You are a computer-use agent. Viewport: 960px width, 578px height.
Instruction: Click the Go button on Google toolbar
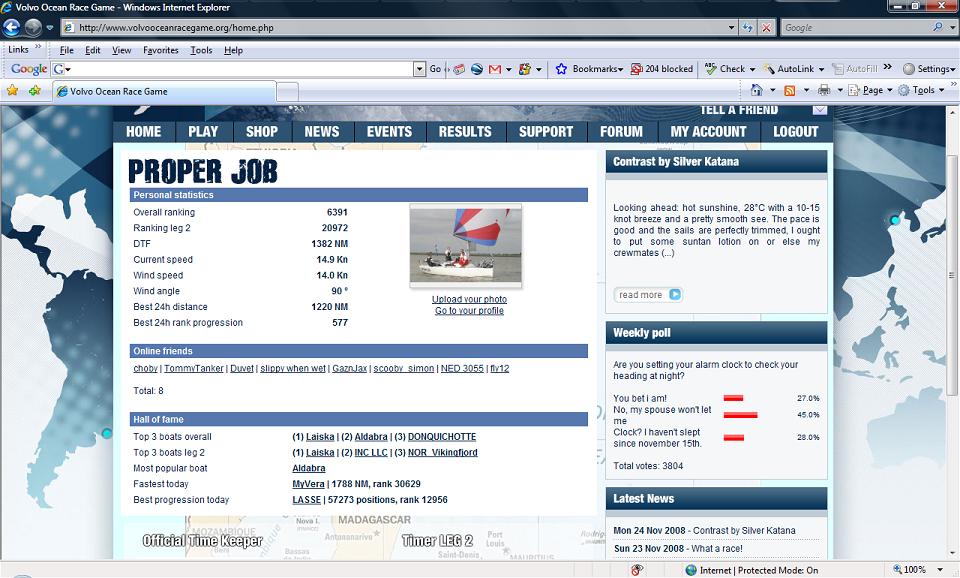pyautogui.click(x=435, y=69)
